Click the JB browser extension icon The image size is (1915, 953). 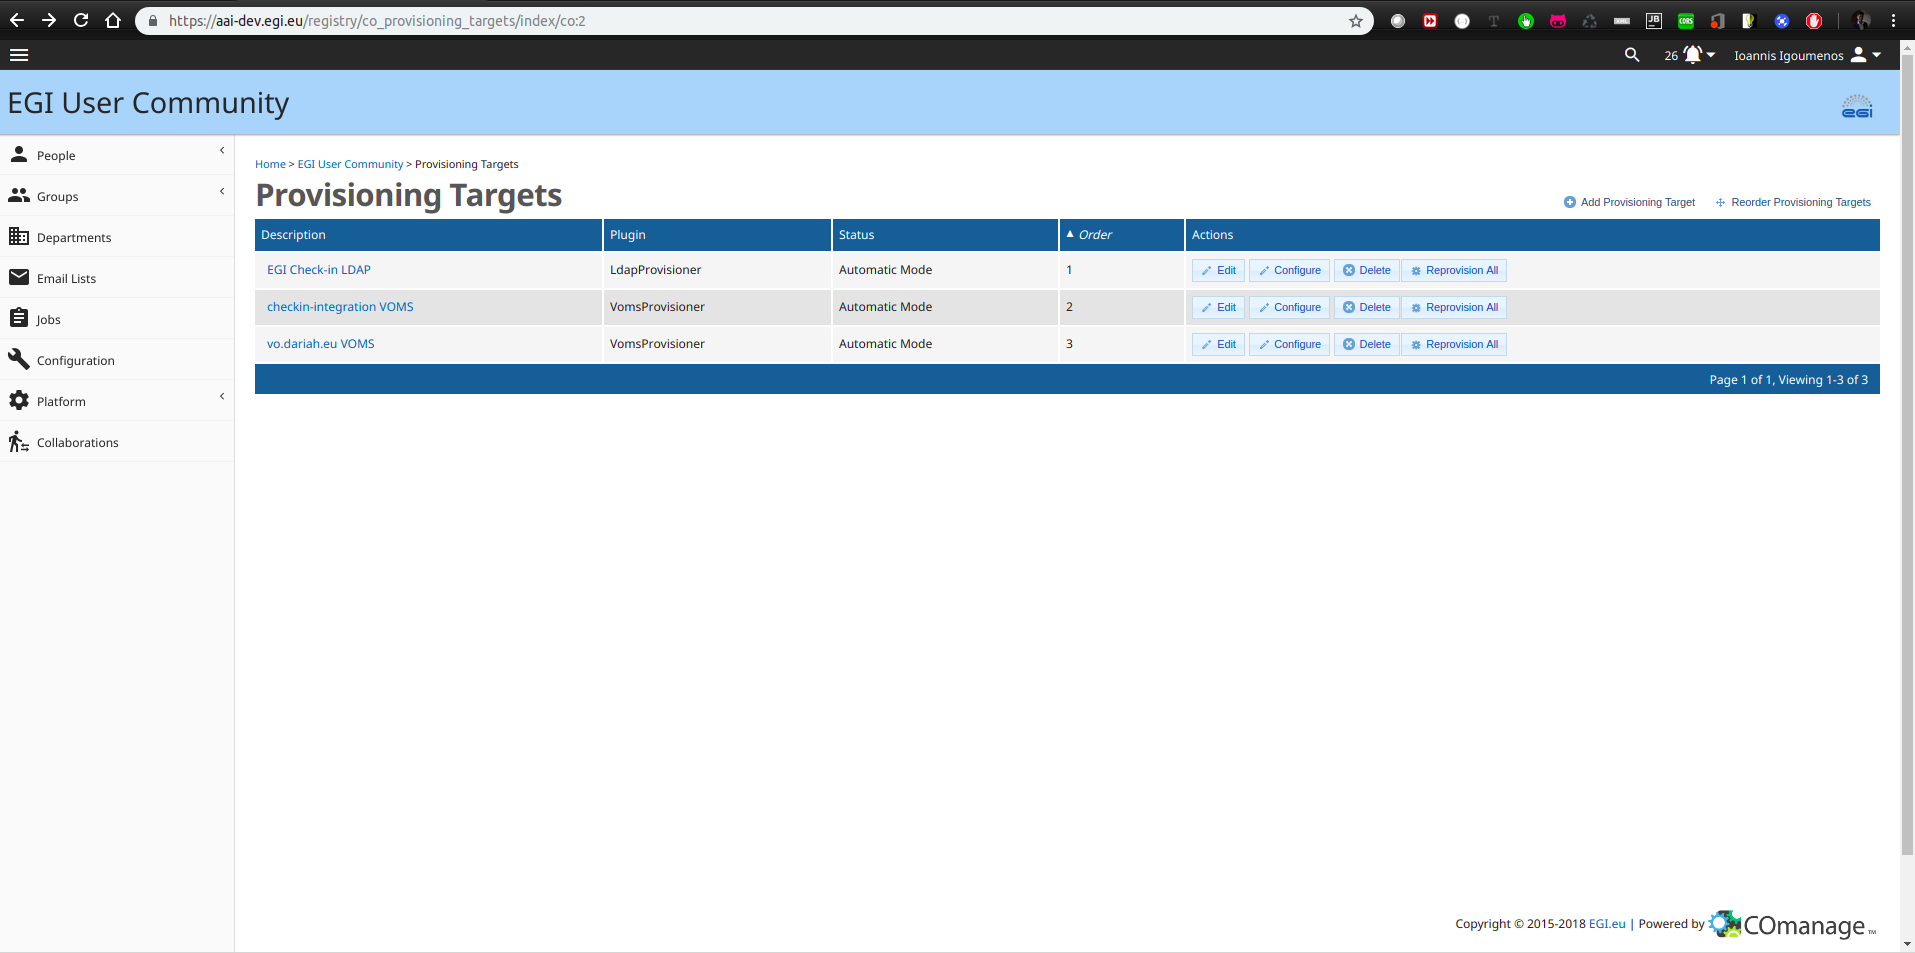point(1654,21)
